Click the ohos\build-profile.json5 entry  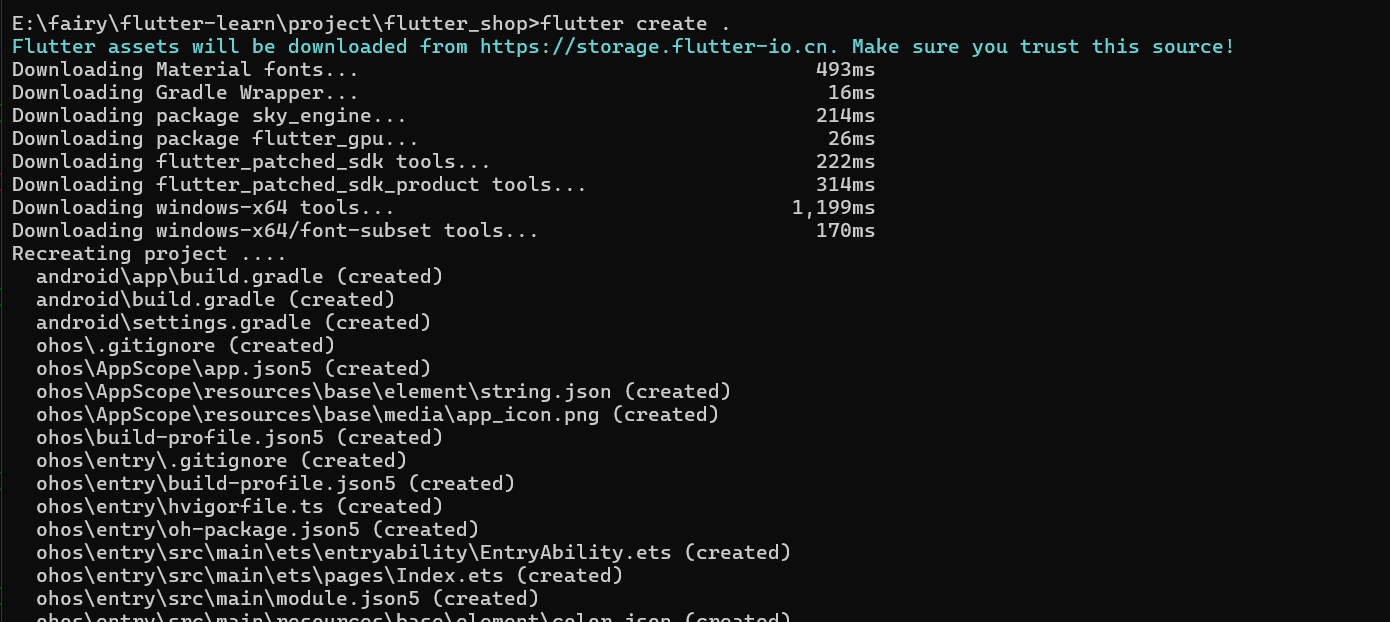[x=239, y=437]
